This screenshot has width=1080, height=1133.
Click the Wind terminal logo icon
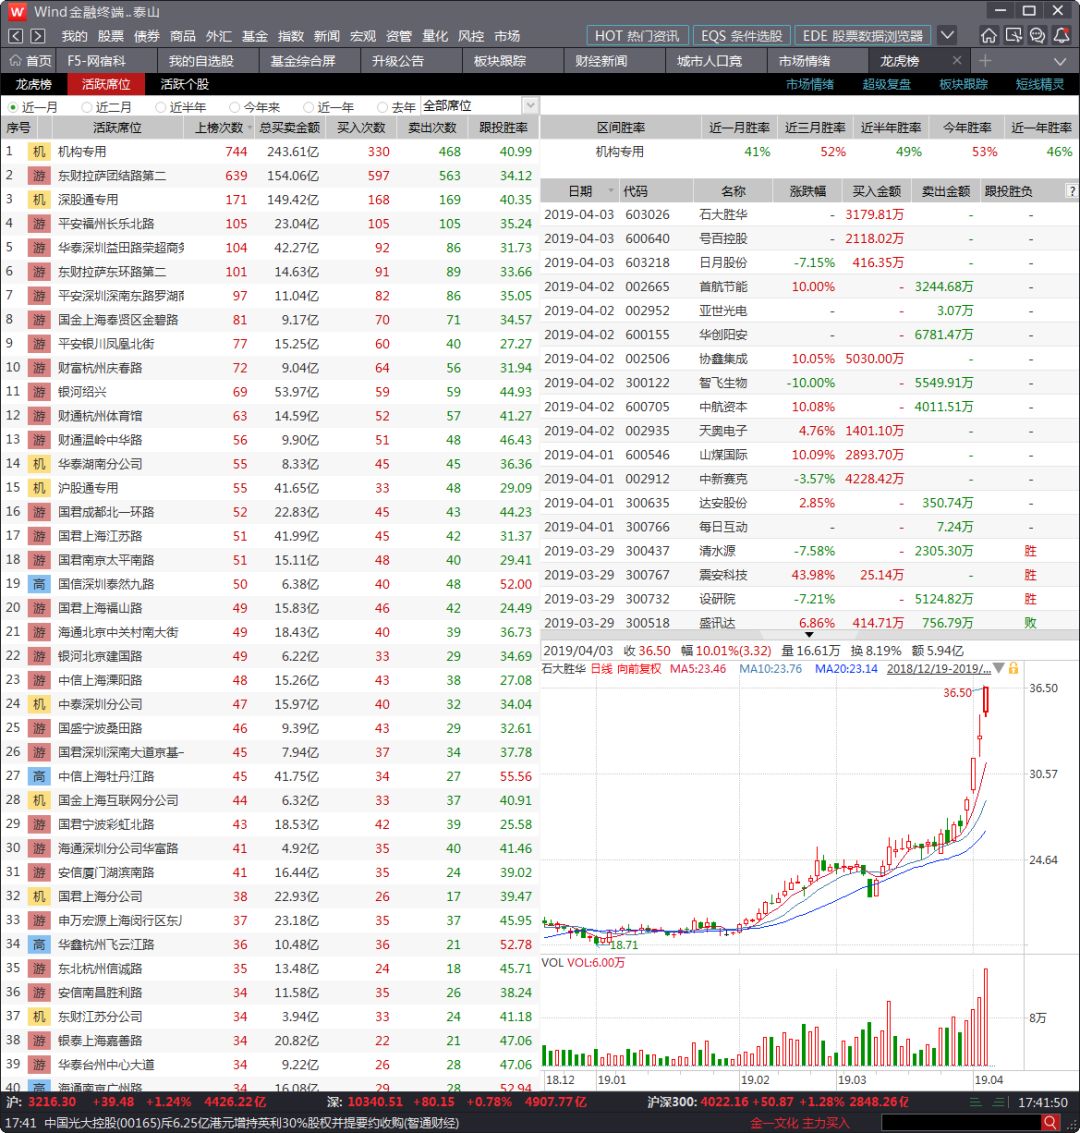click(16, 12)
